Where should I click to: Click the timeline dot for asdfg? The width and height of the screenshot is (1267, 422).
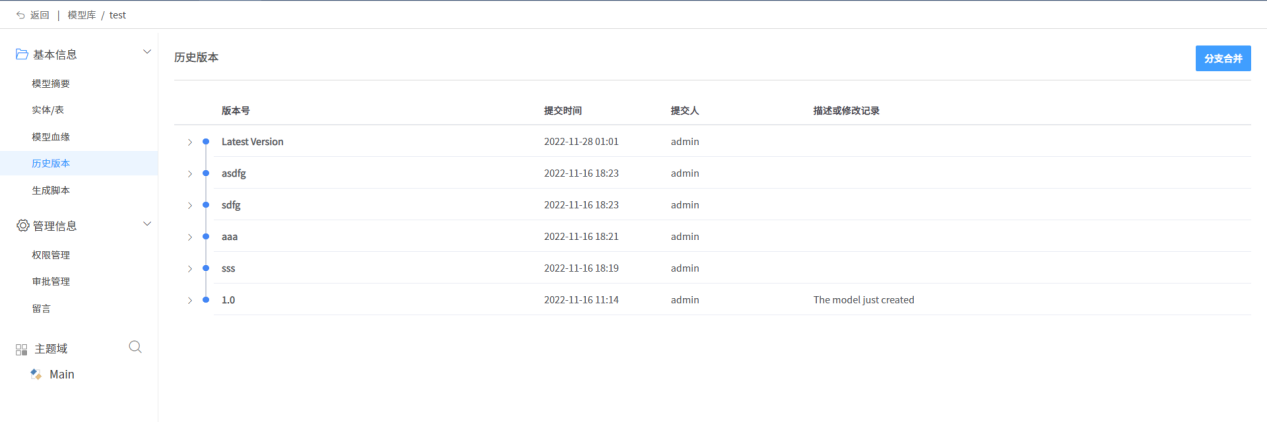pos(206,173)
